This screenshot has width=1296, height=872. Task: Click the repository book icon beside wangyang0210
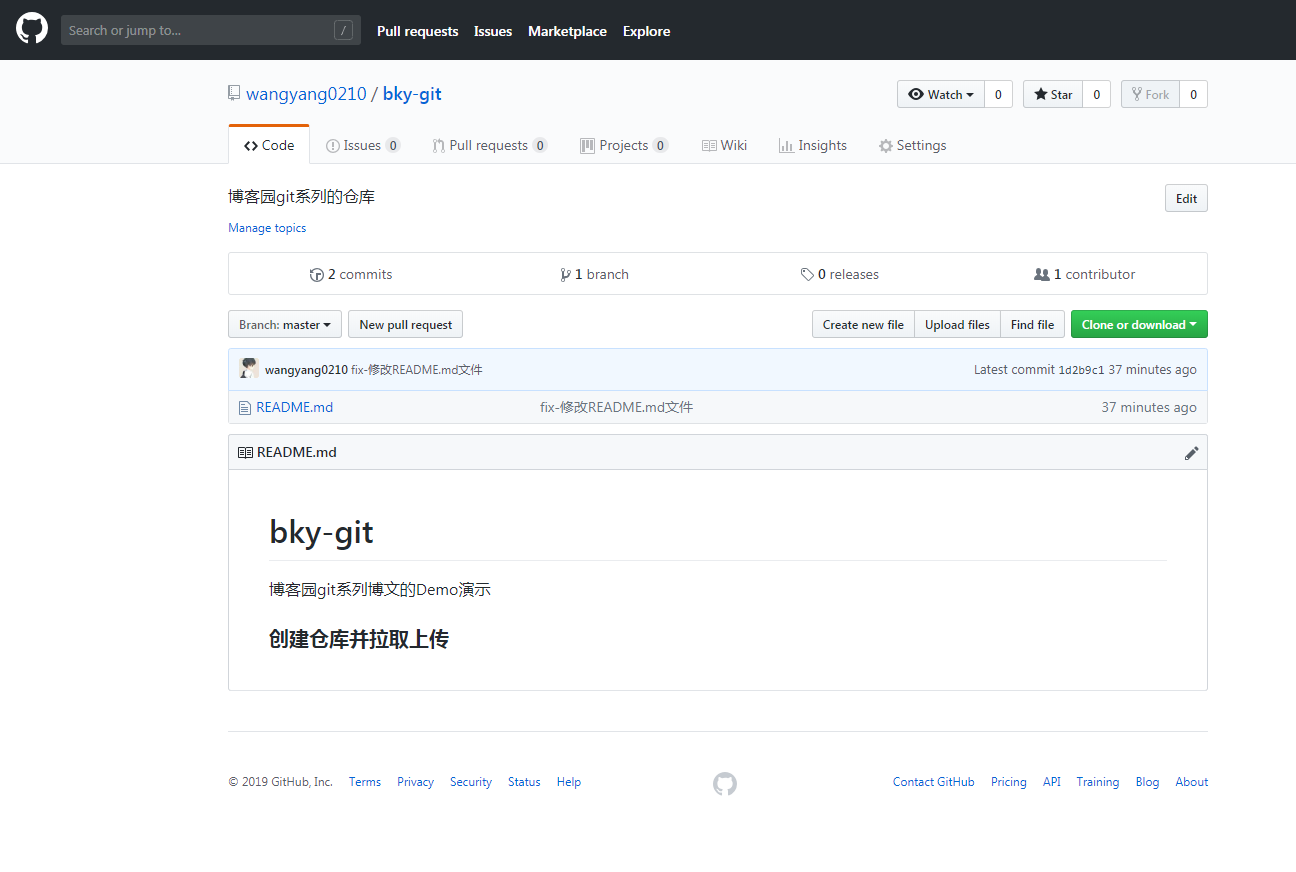234,94
